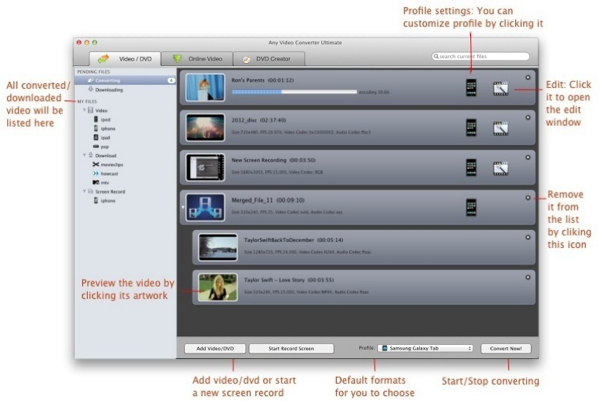This screenshot has height=408, width=600.
Task: Click the window zoom green button
Action: pos(95,42)
